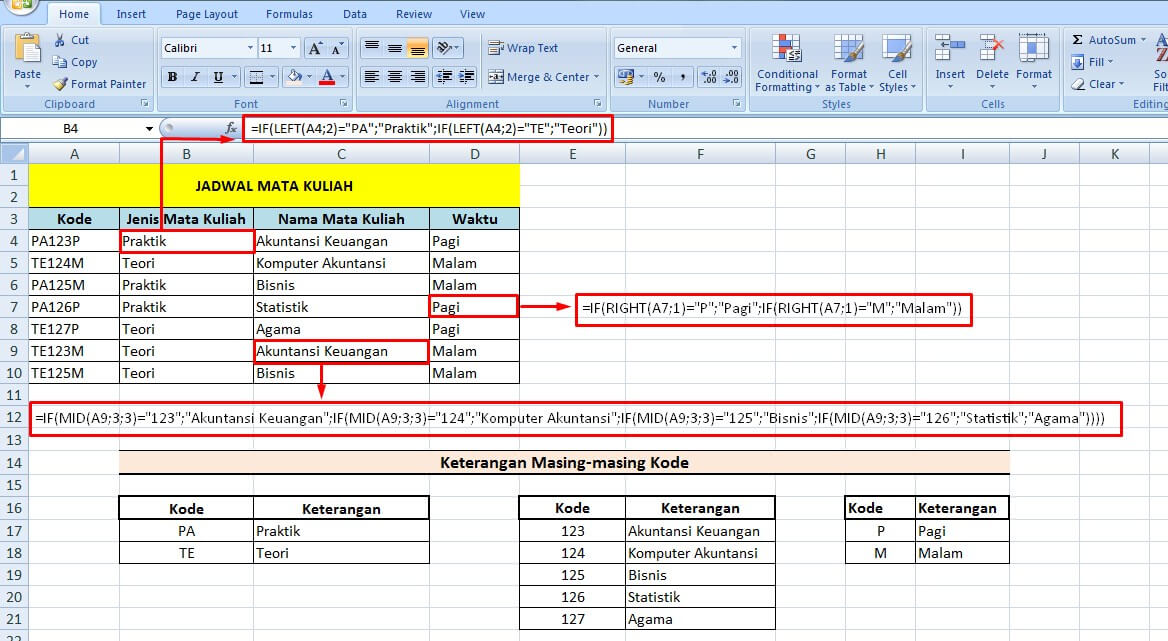Expand the font size dropdown

tap(292, 47)
